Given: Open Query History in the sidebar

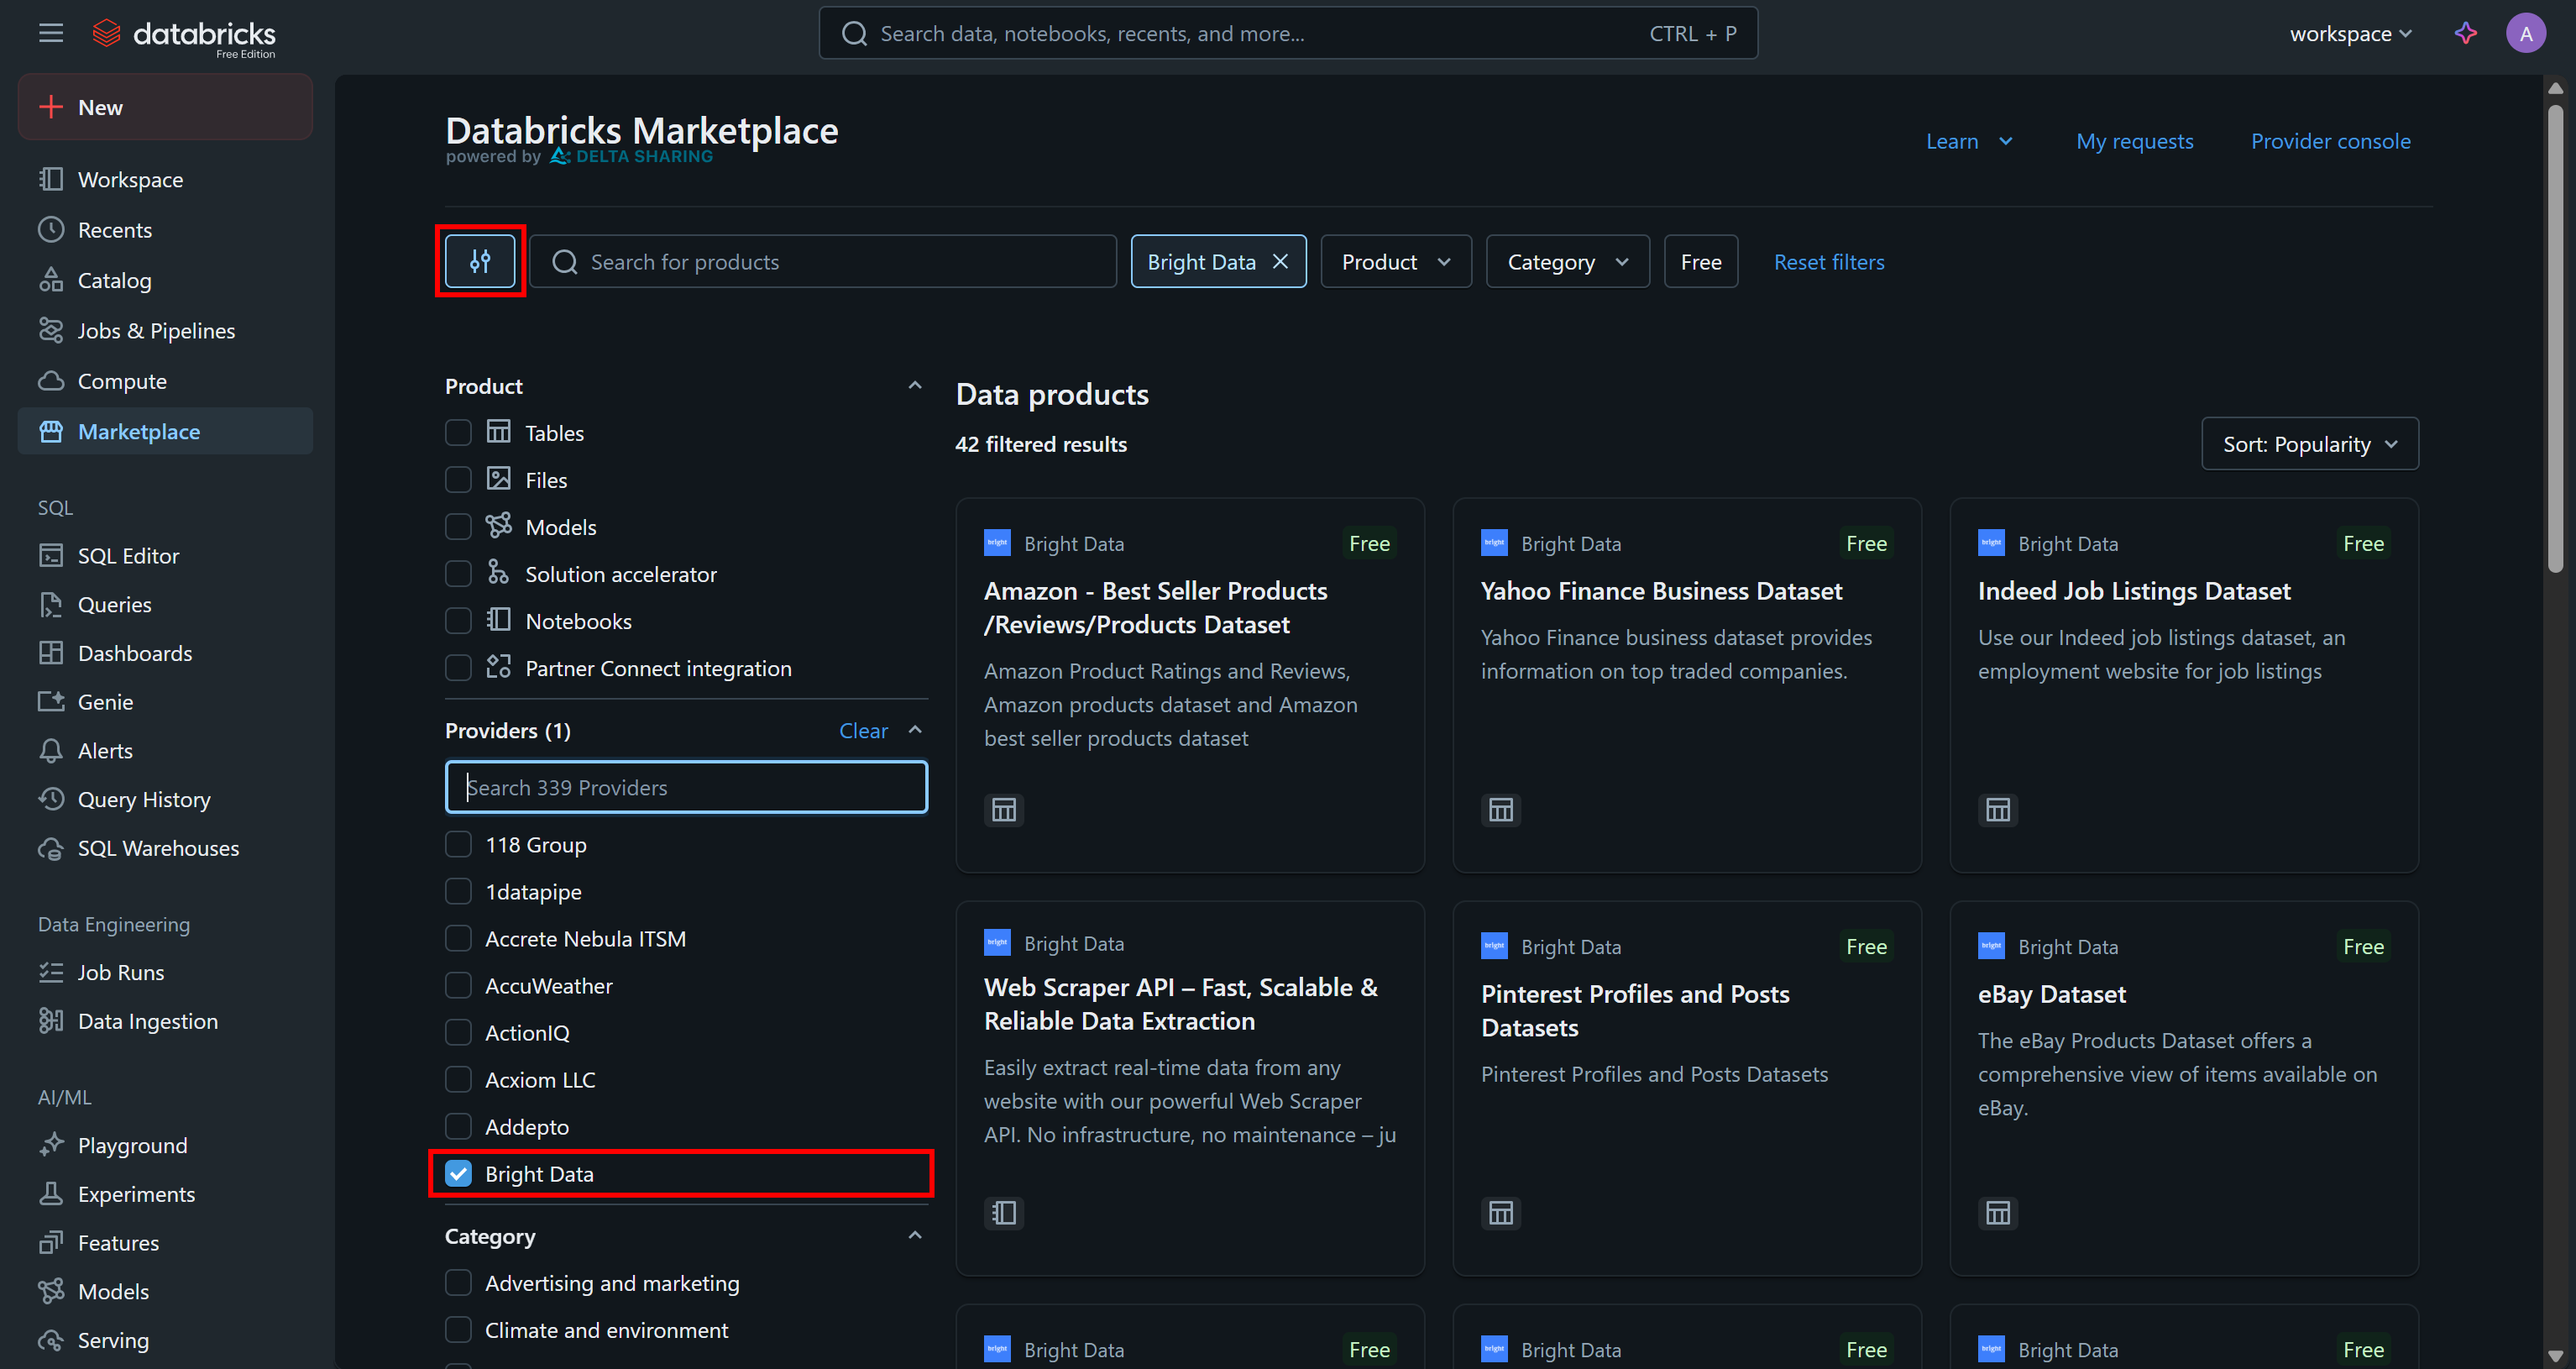Looking at the screenshot, I should pos(143,799).
